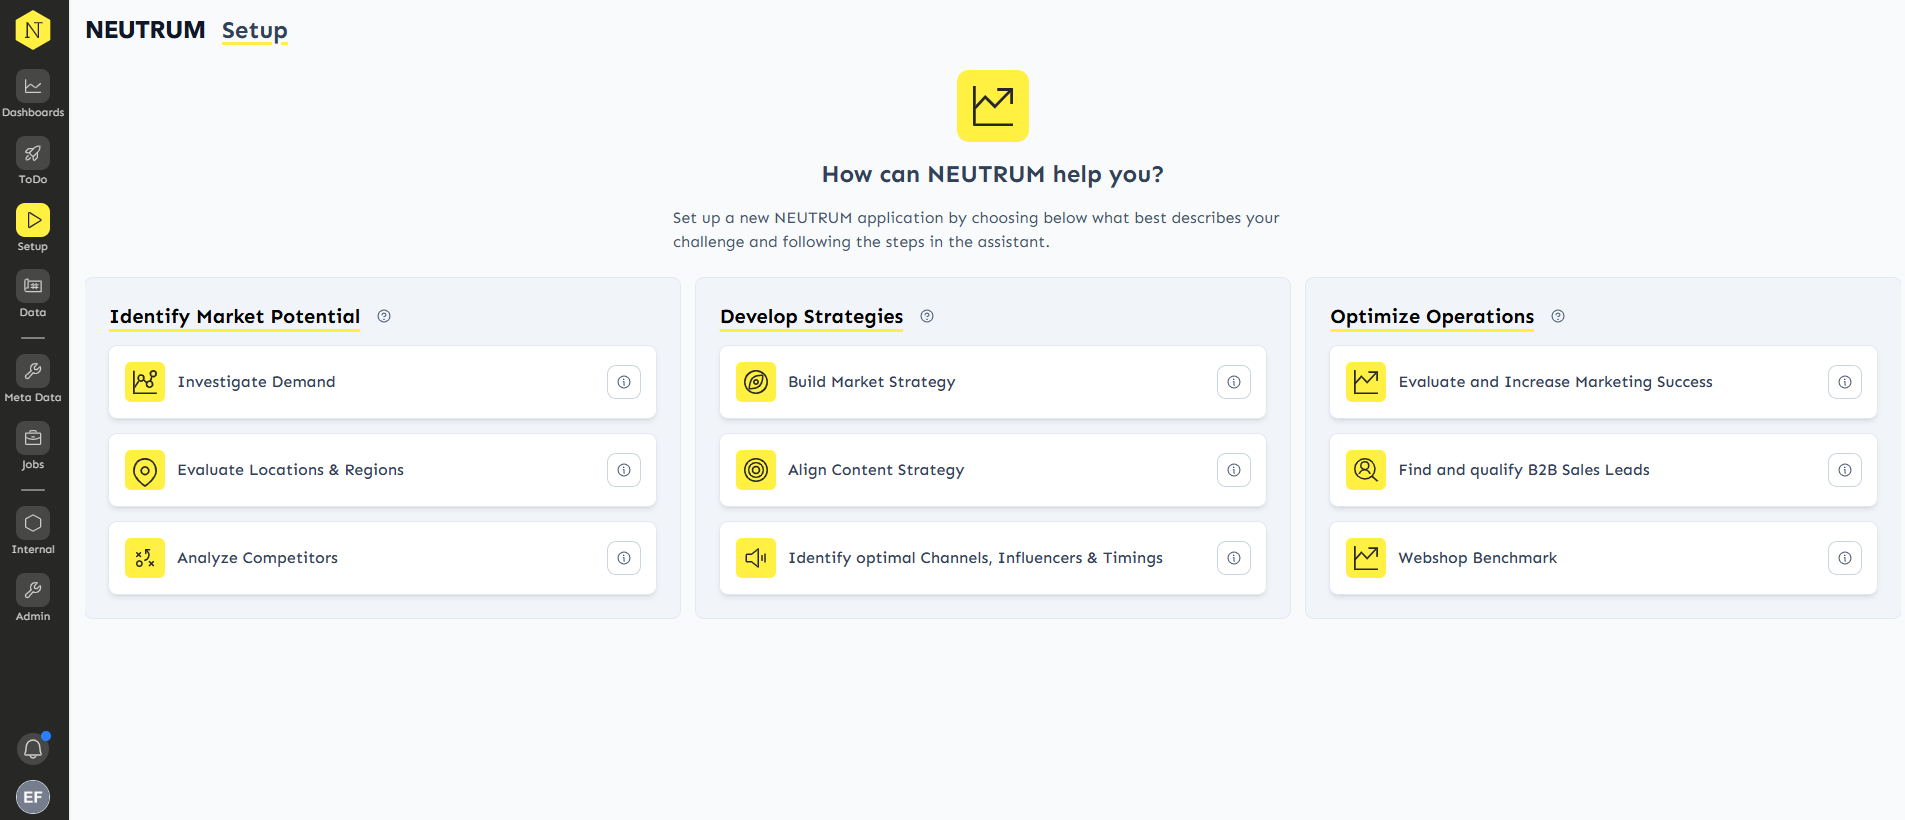Select Find and qualify B2B Sales Leads
This screenshot has width=1905, height=820.
1603,470
